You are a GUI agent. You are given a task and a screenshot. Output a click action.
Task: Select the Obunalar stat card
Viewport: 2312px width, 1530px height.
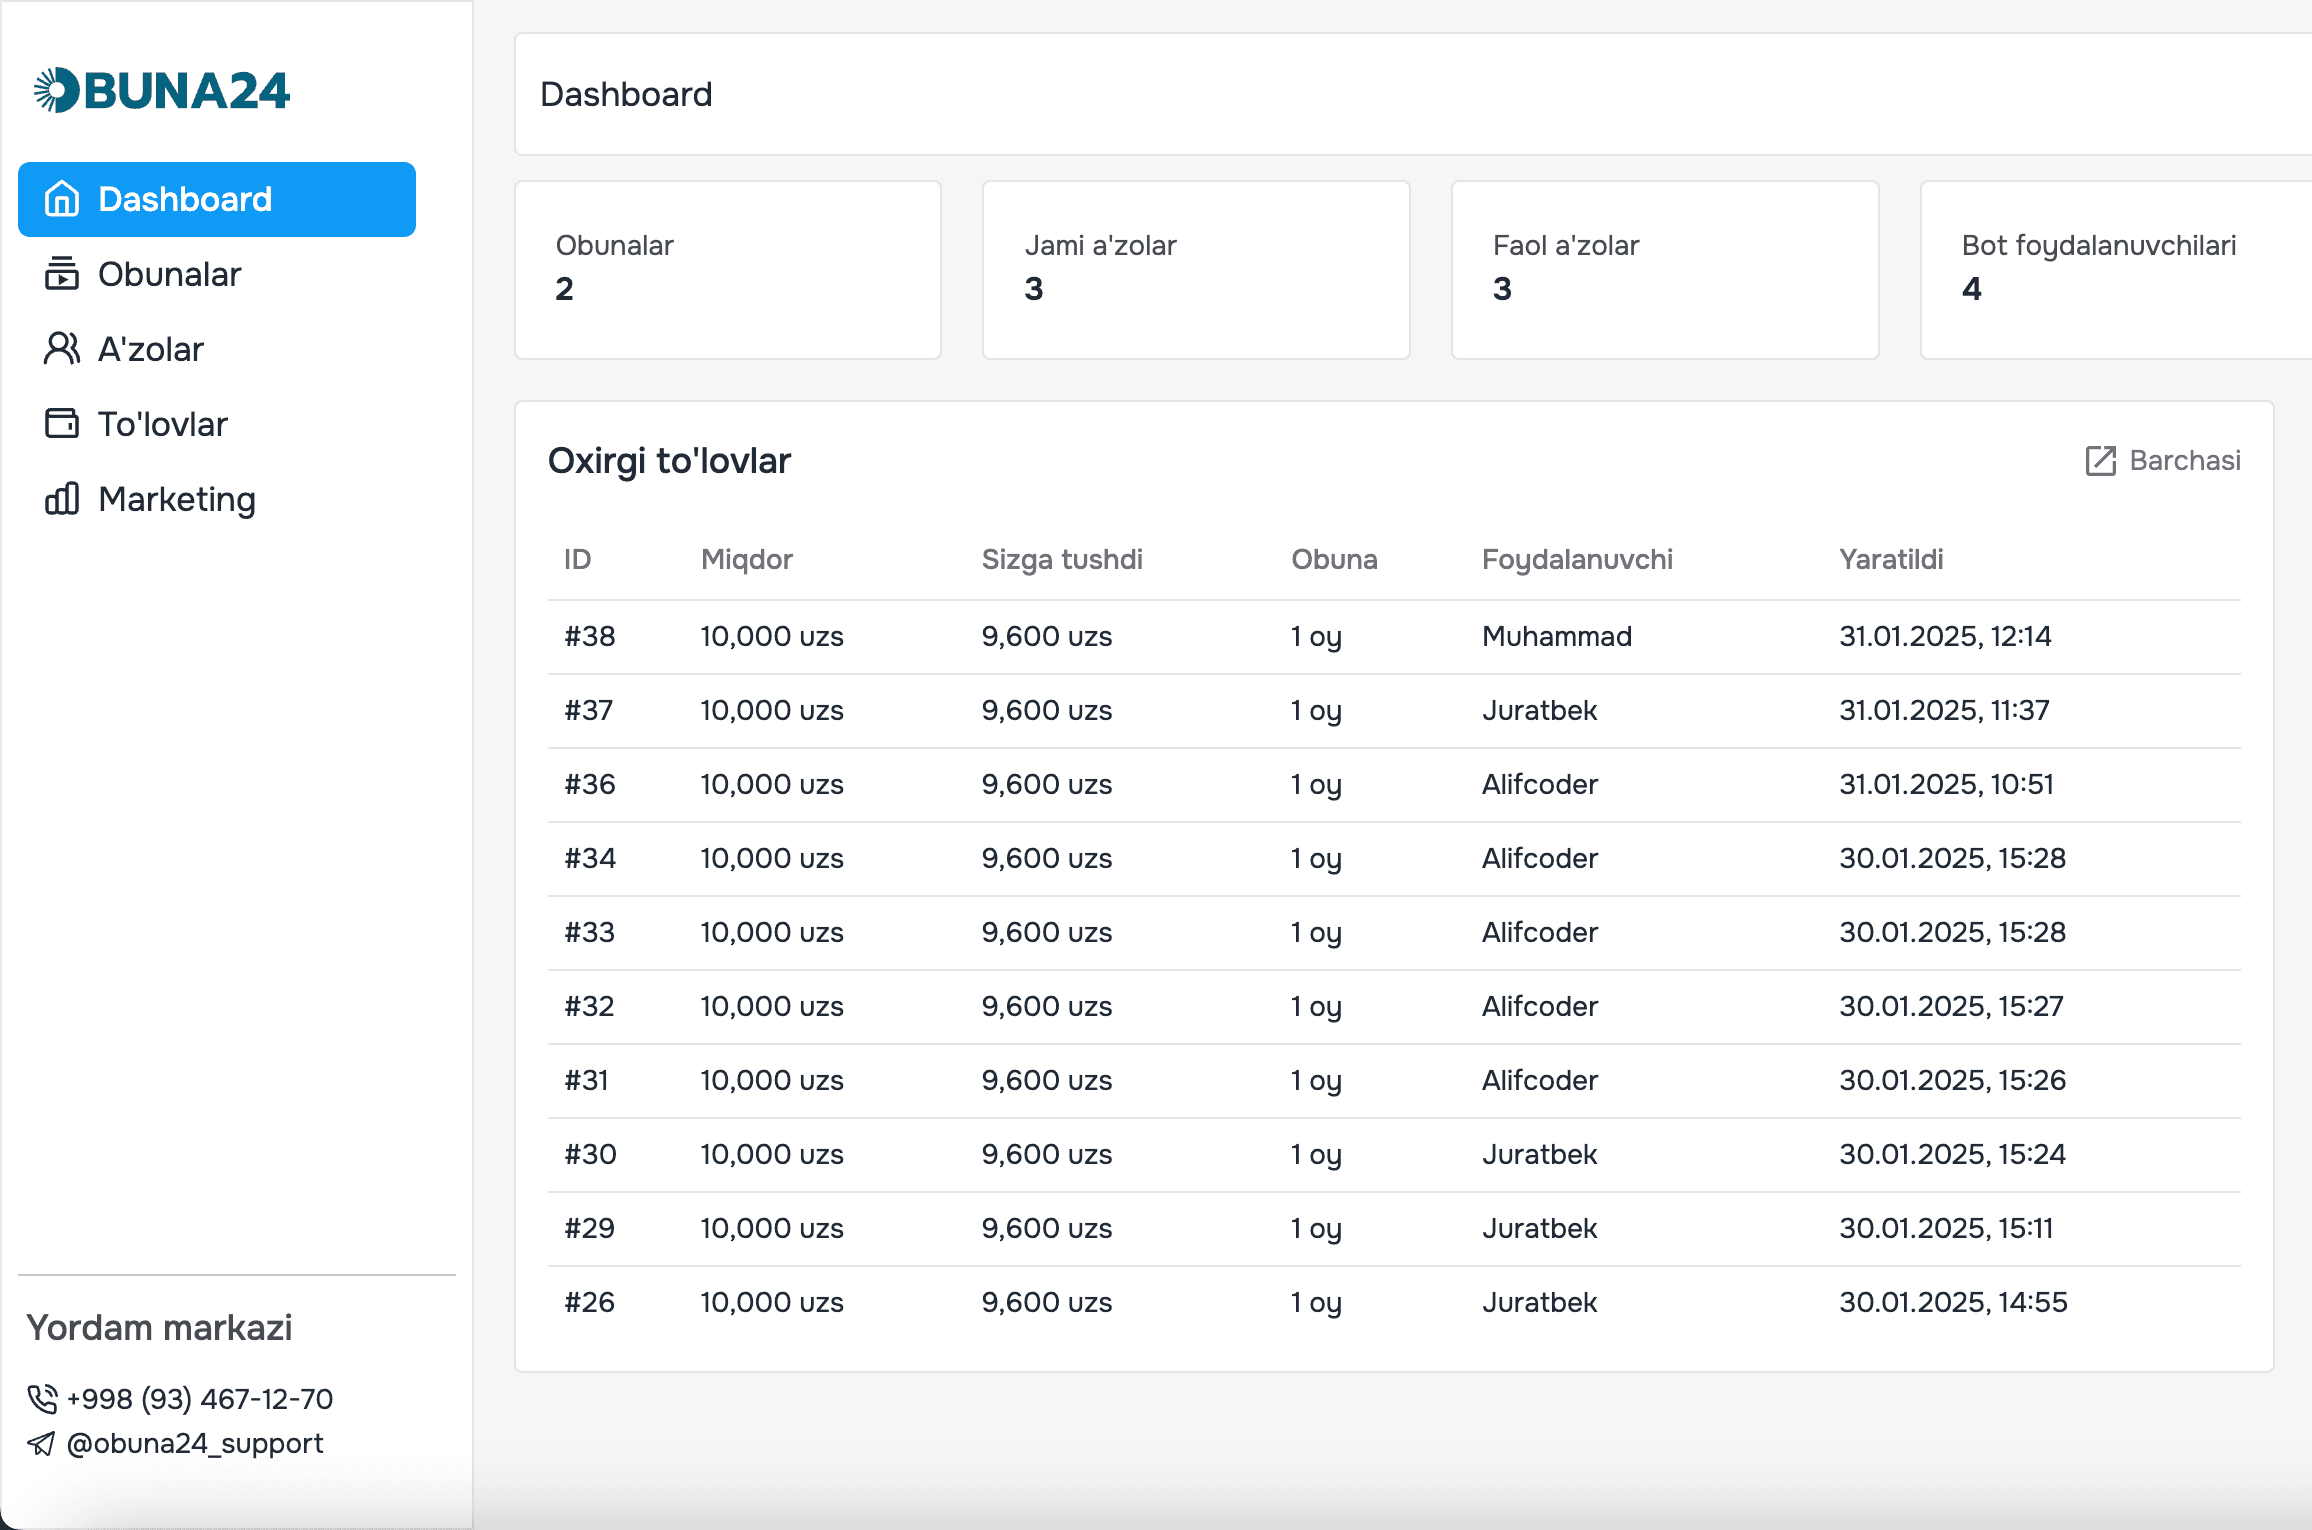[728, 270]
